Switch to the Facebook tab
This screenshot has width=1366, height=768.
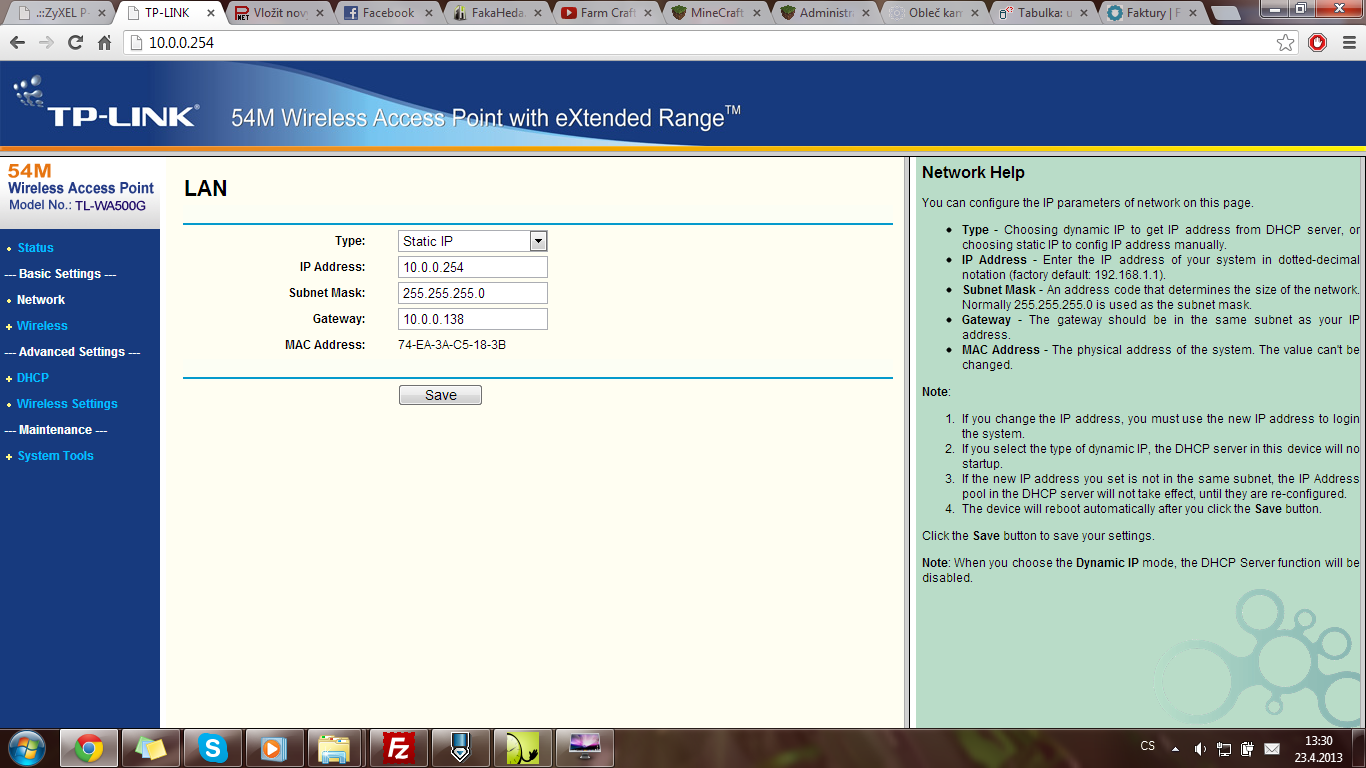(x=388, y=13)
